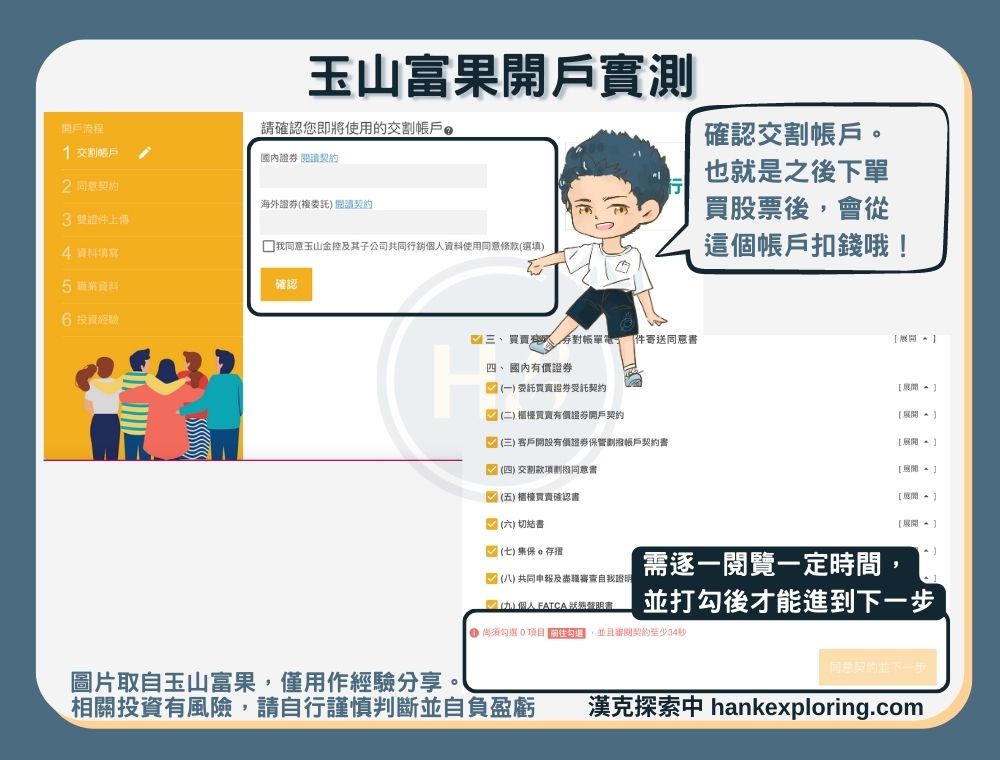Click the hankexploring.com text

(x=817, y=707)
